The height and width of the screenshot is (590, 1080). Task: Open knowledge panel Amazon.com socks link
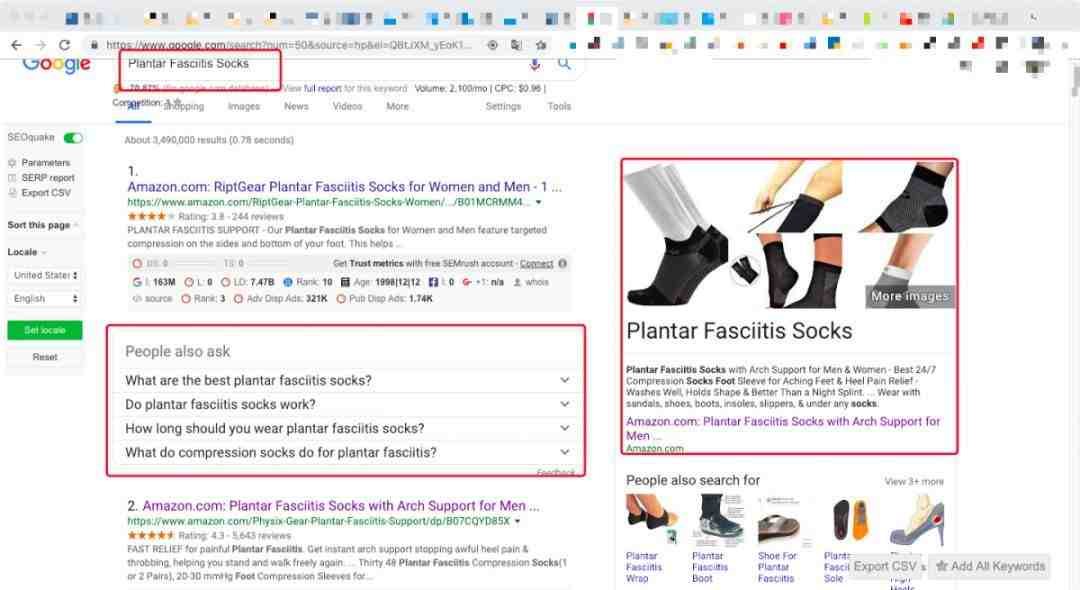pyautogui.click(x=783, y=428)
